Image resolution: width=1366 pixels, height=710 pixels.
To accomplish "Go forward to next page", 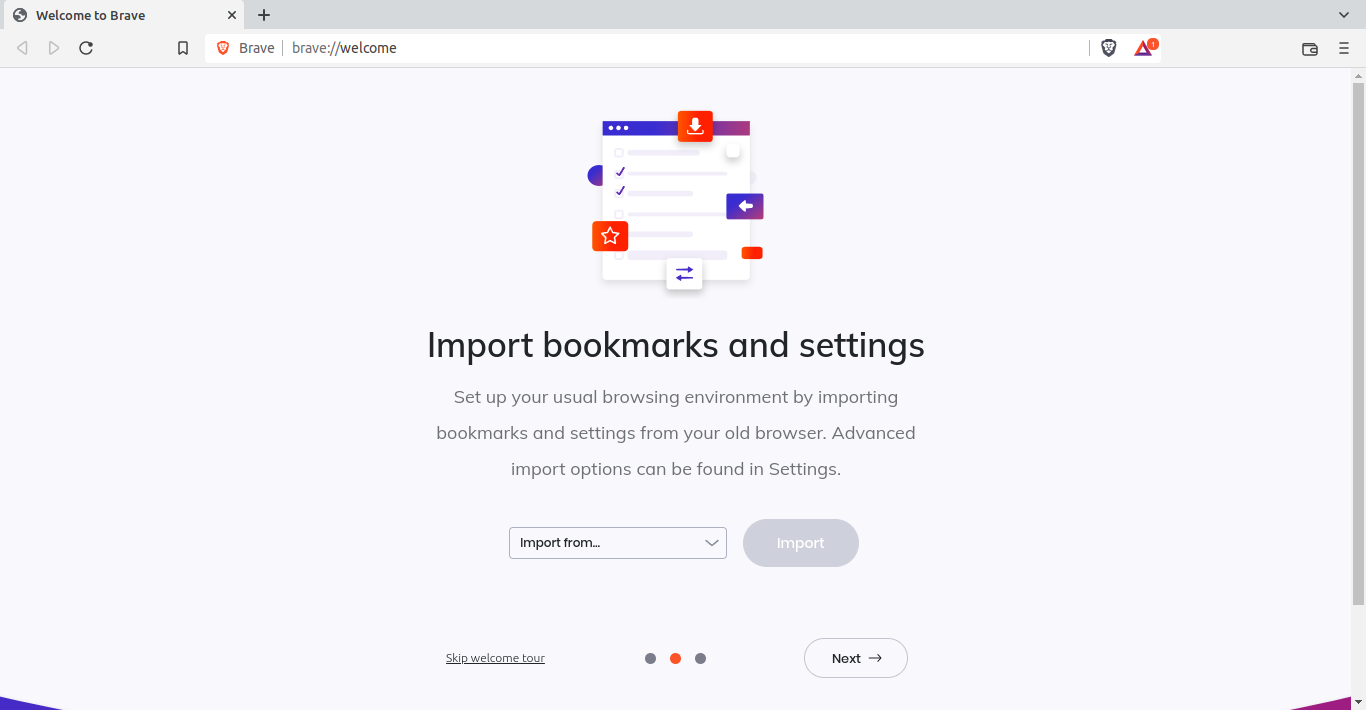I will click(54, 48).
